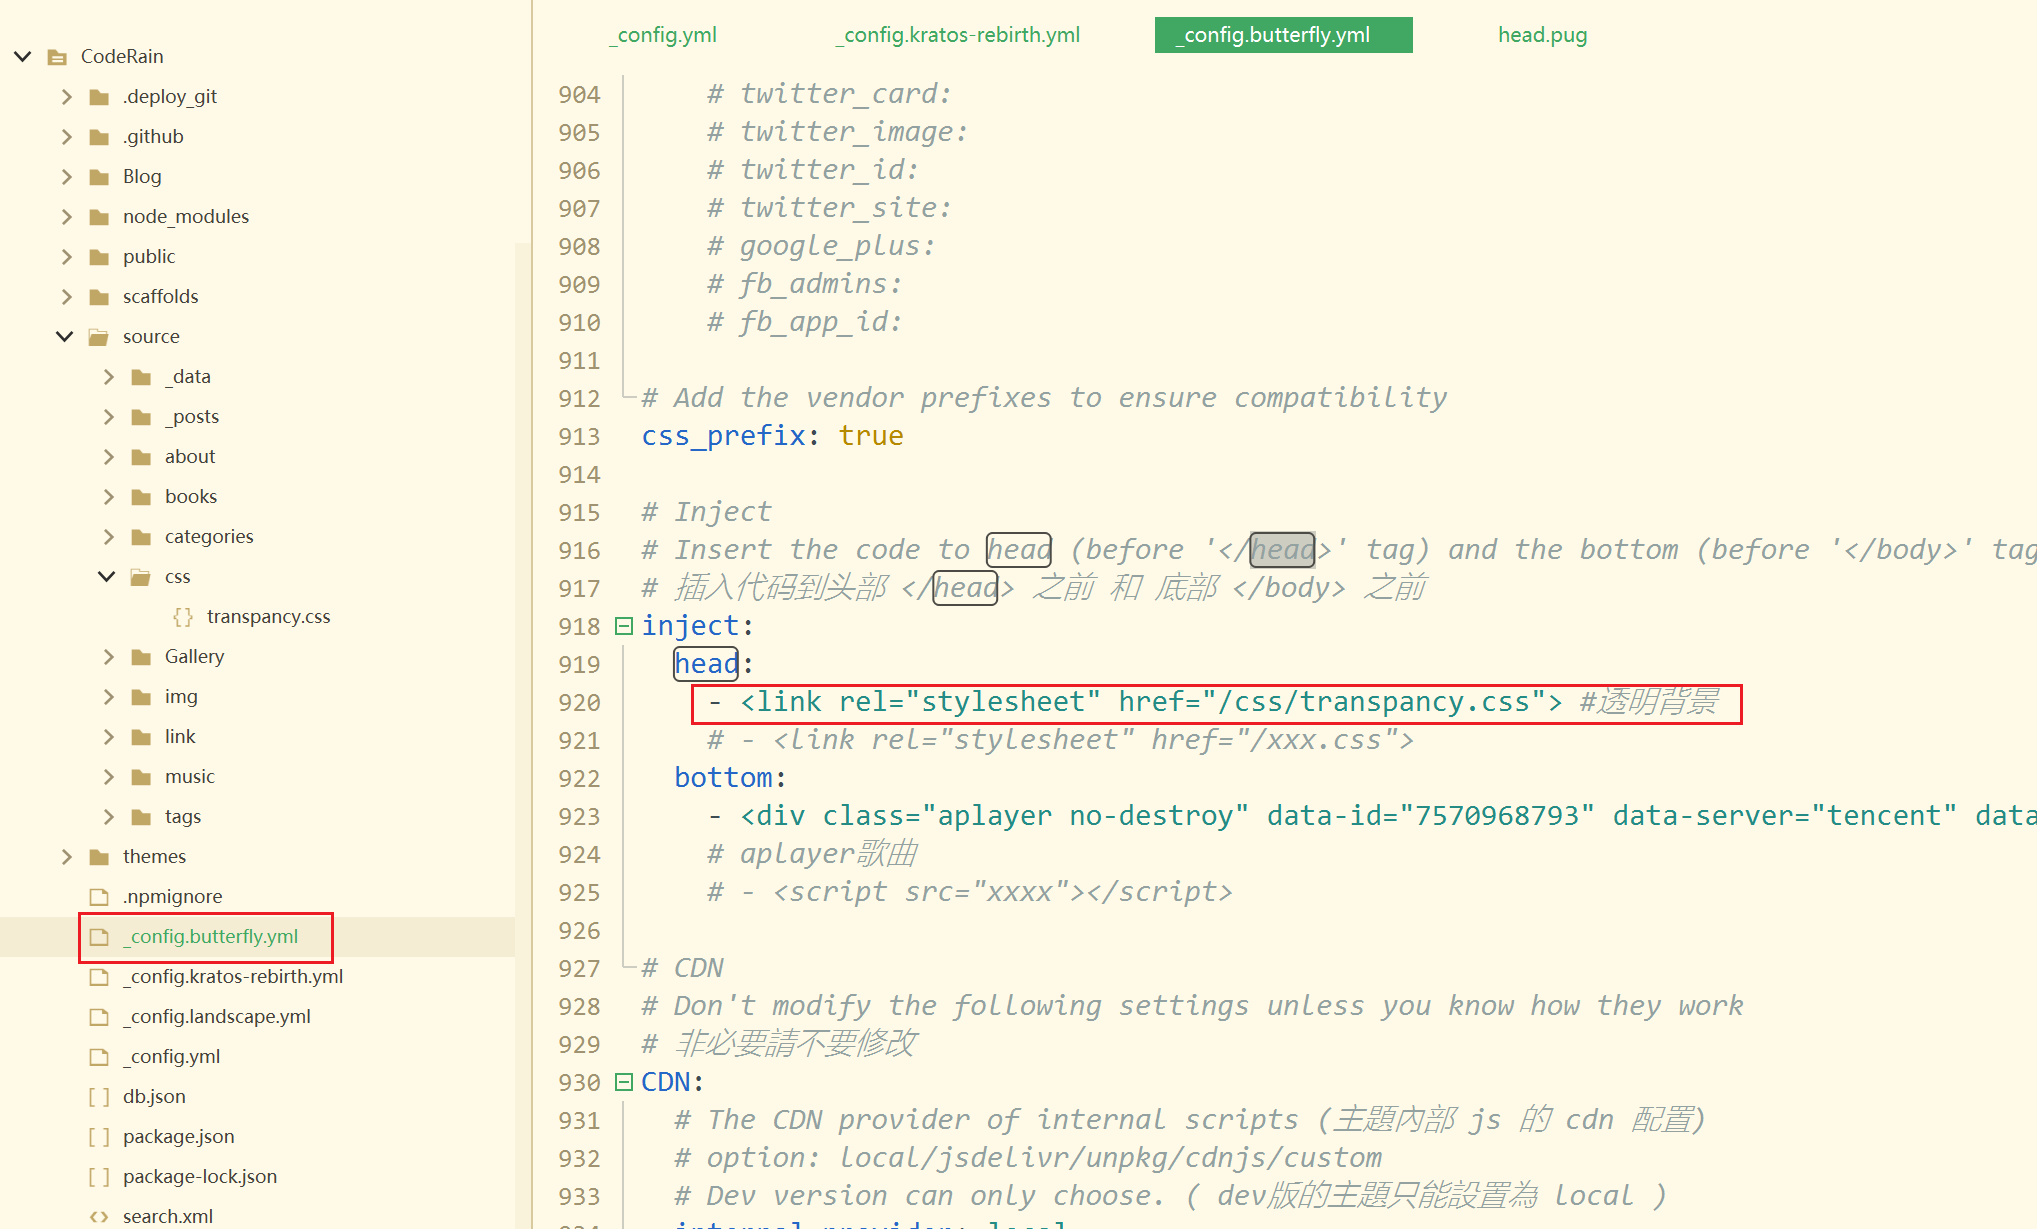This screenshot has height=1229, width=2037.
Task: Click the node_modules folder icon
Action: [x=99, y=217]
